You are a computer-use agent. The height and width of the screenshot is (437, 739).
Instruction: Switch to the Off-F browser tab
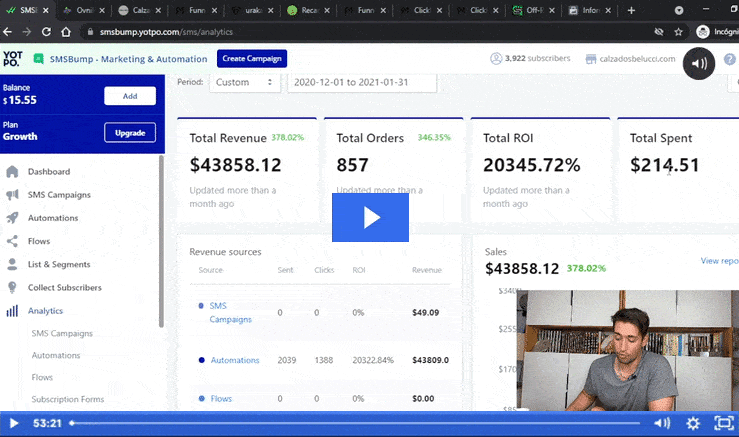[534, 10]
